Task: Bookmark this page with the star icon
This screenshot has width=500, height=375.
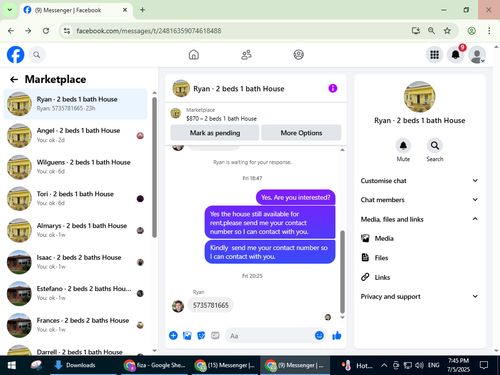Action: 447,31
